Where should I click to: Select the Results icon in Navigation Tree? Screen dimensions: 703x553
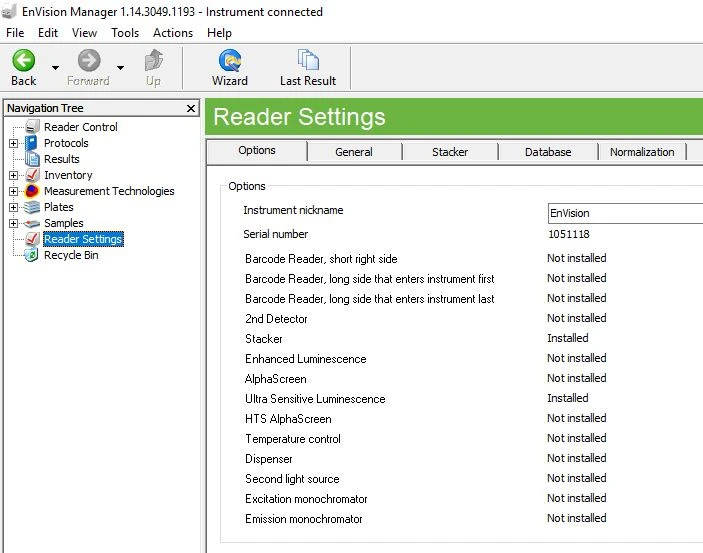[x=32, y=159]
